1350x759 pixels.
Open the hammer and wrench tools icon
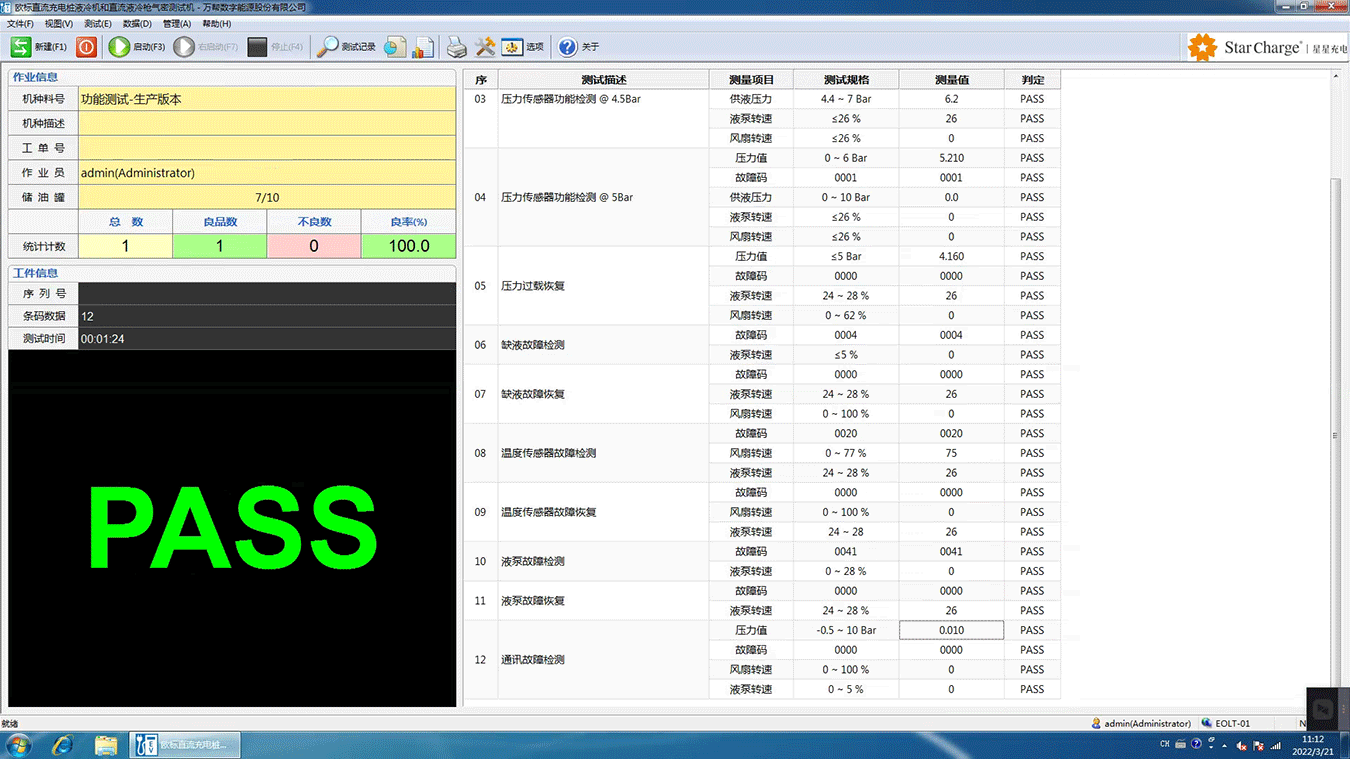pos(485,47)
